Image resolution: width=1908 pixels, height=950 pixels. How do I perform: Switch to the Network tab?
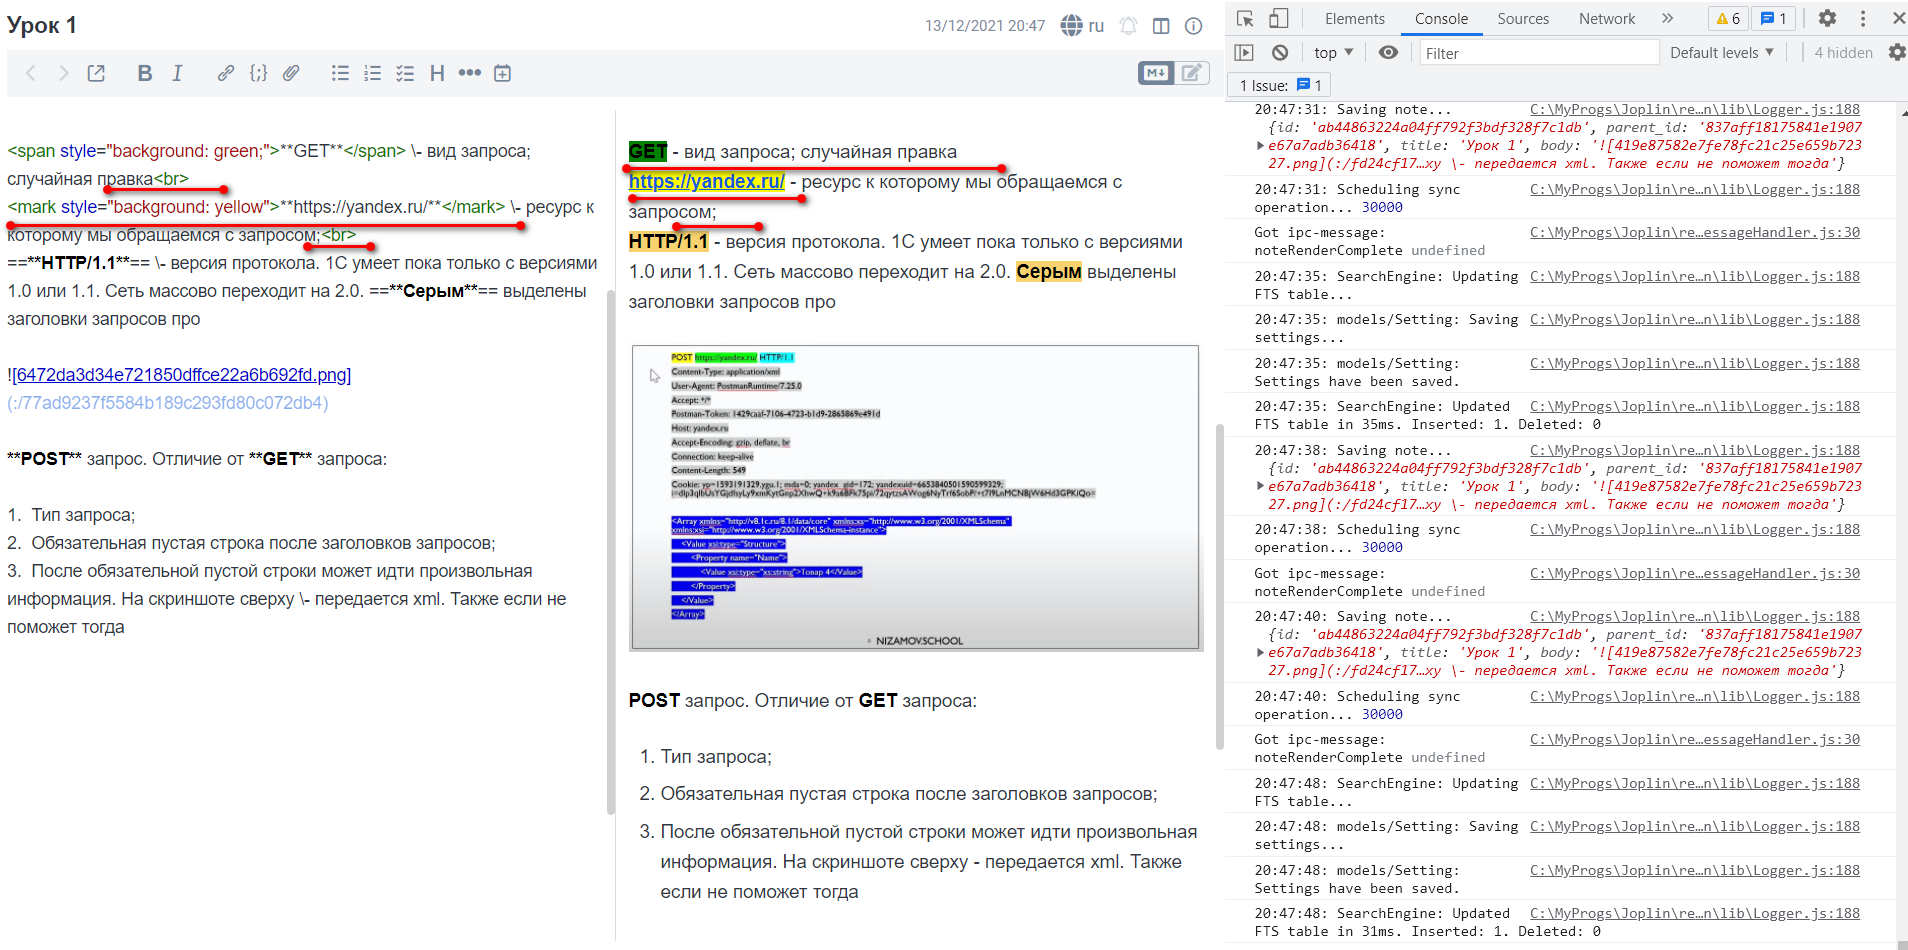pyautogui.click(x=1605, y=18)
